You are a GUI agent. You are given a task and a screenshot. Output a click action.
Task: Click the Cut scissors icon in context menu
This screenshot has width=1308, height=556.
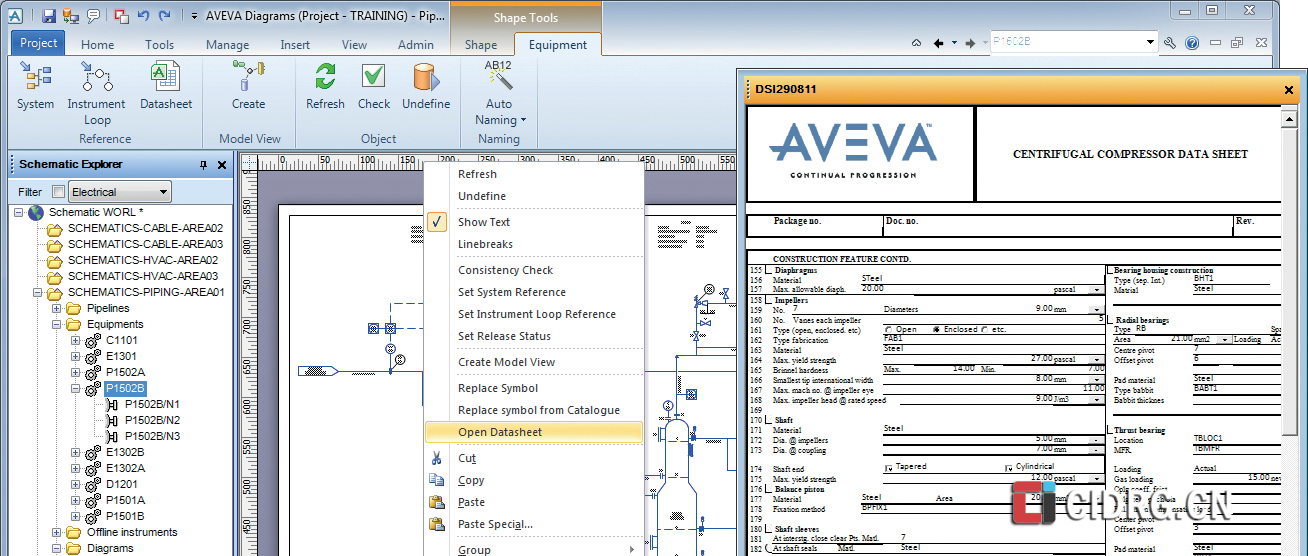[x=436, y=458]
